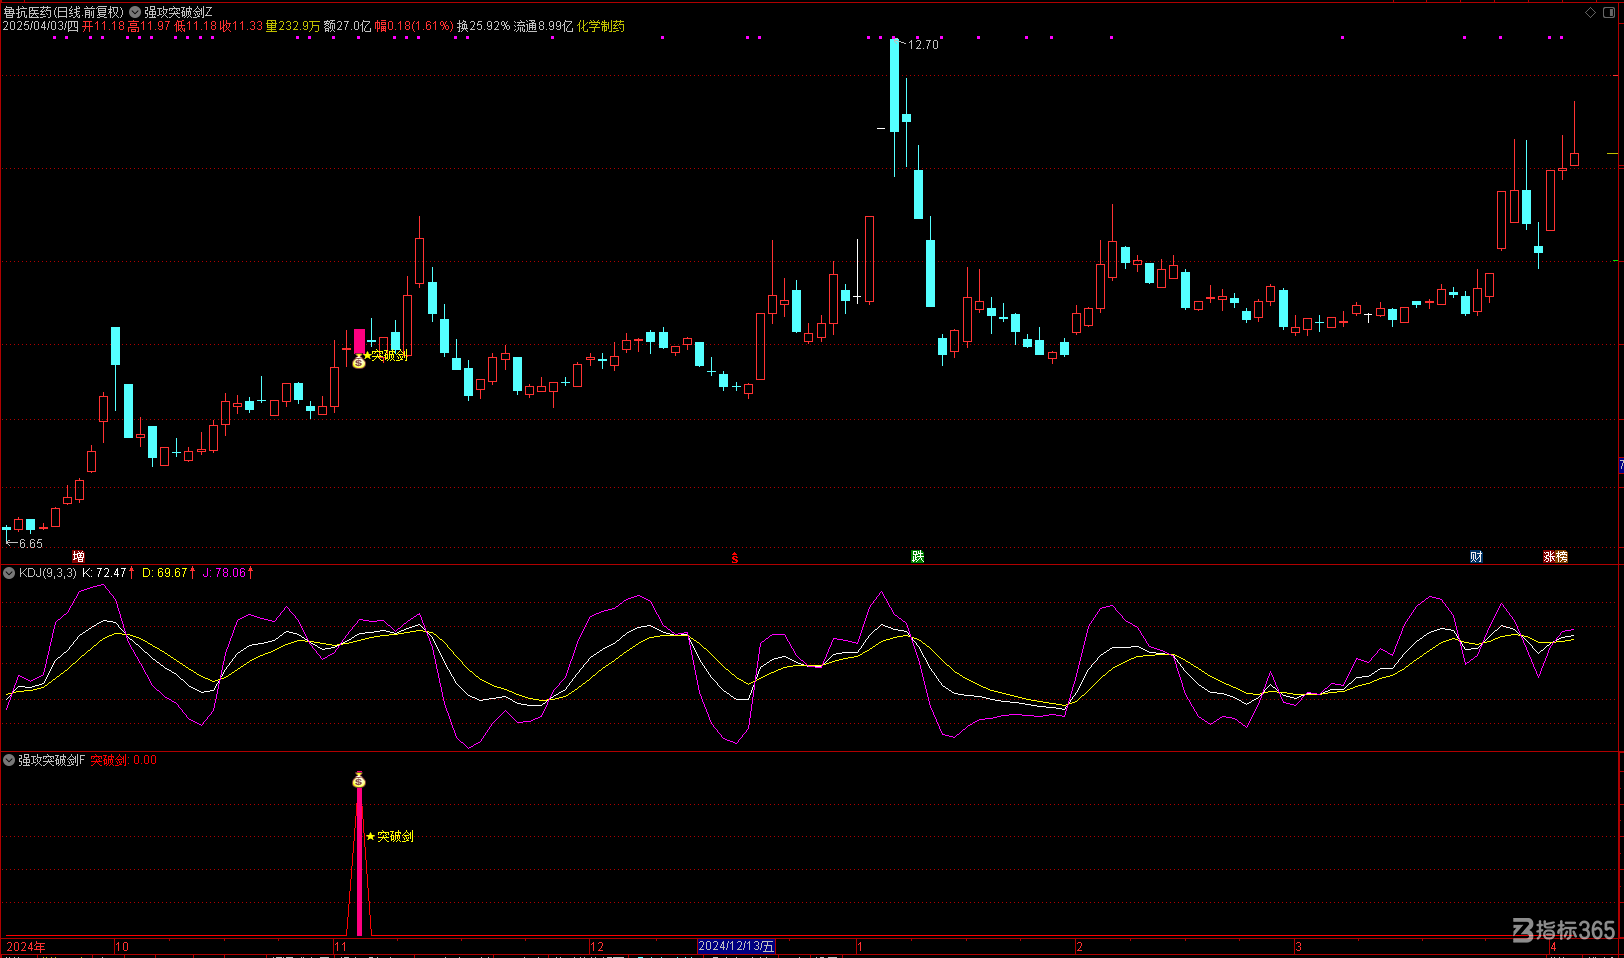The image size is (1624, 958).
Task: Click the green 跌 event marker
Action: tap(918, 557)
